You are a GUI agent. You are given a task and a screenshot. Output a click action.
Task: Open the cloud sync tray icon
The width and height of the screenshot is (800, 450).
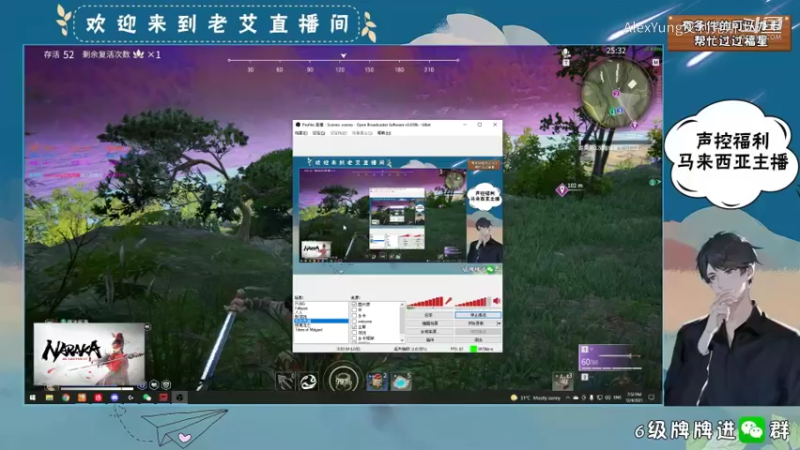576,397
